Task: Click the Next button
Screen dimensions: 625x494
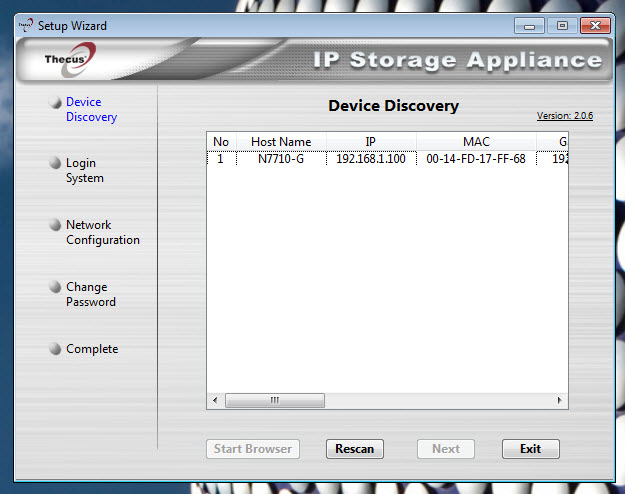Action: click(446, 449)
